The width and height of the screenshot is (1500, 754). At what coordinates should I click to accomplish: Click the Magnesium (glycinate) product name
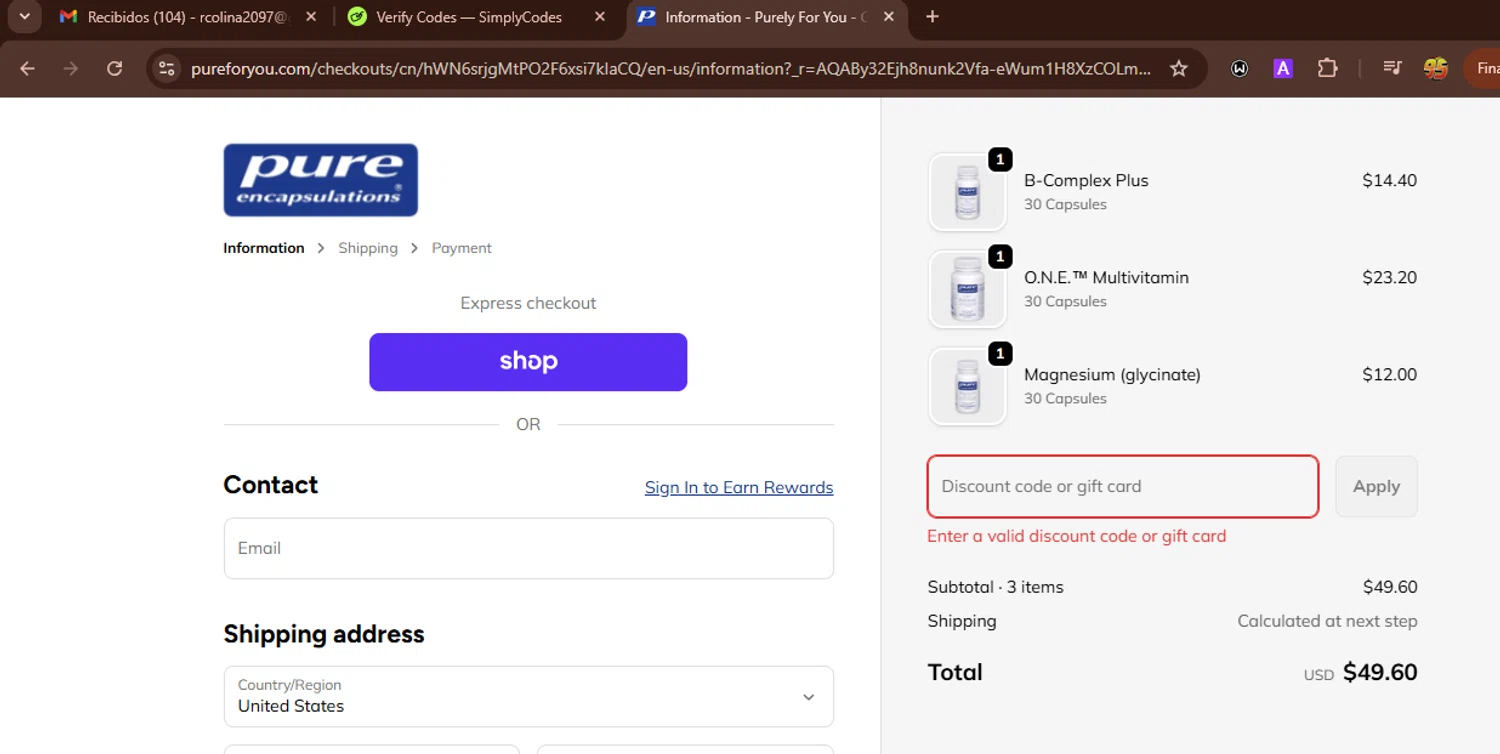(x=1112, y=374)
